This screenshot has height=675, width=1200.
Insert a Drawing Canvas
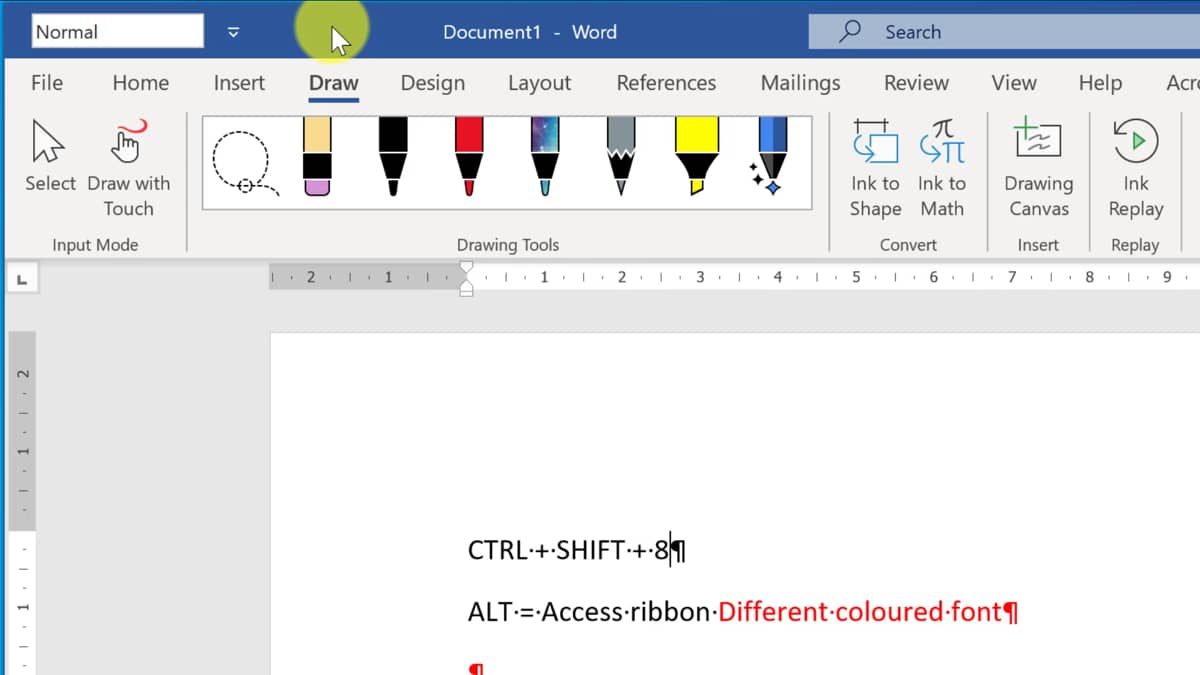pos(1038,170)
